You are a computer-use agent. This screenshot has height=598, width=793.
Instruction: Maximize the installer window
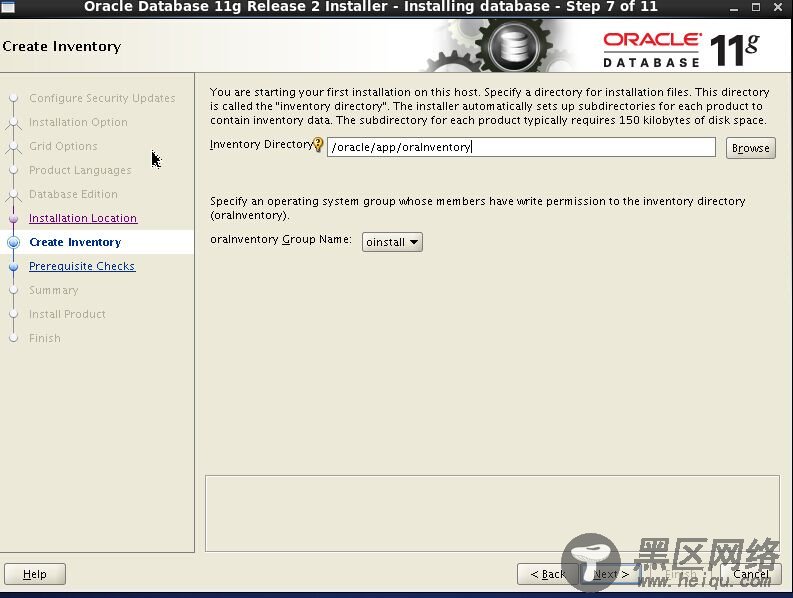coord(756,7)
